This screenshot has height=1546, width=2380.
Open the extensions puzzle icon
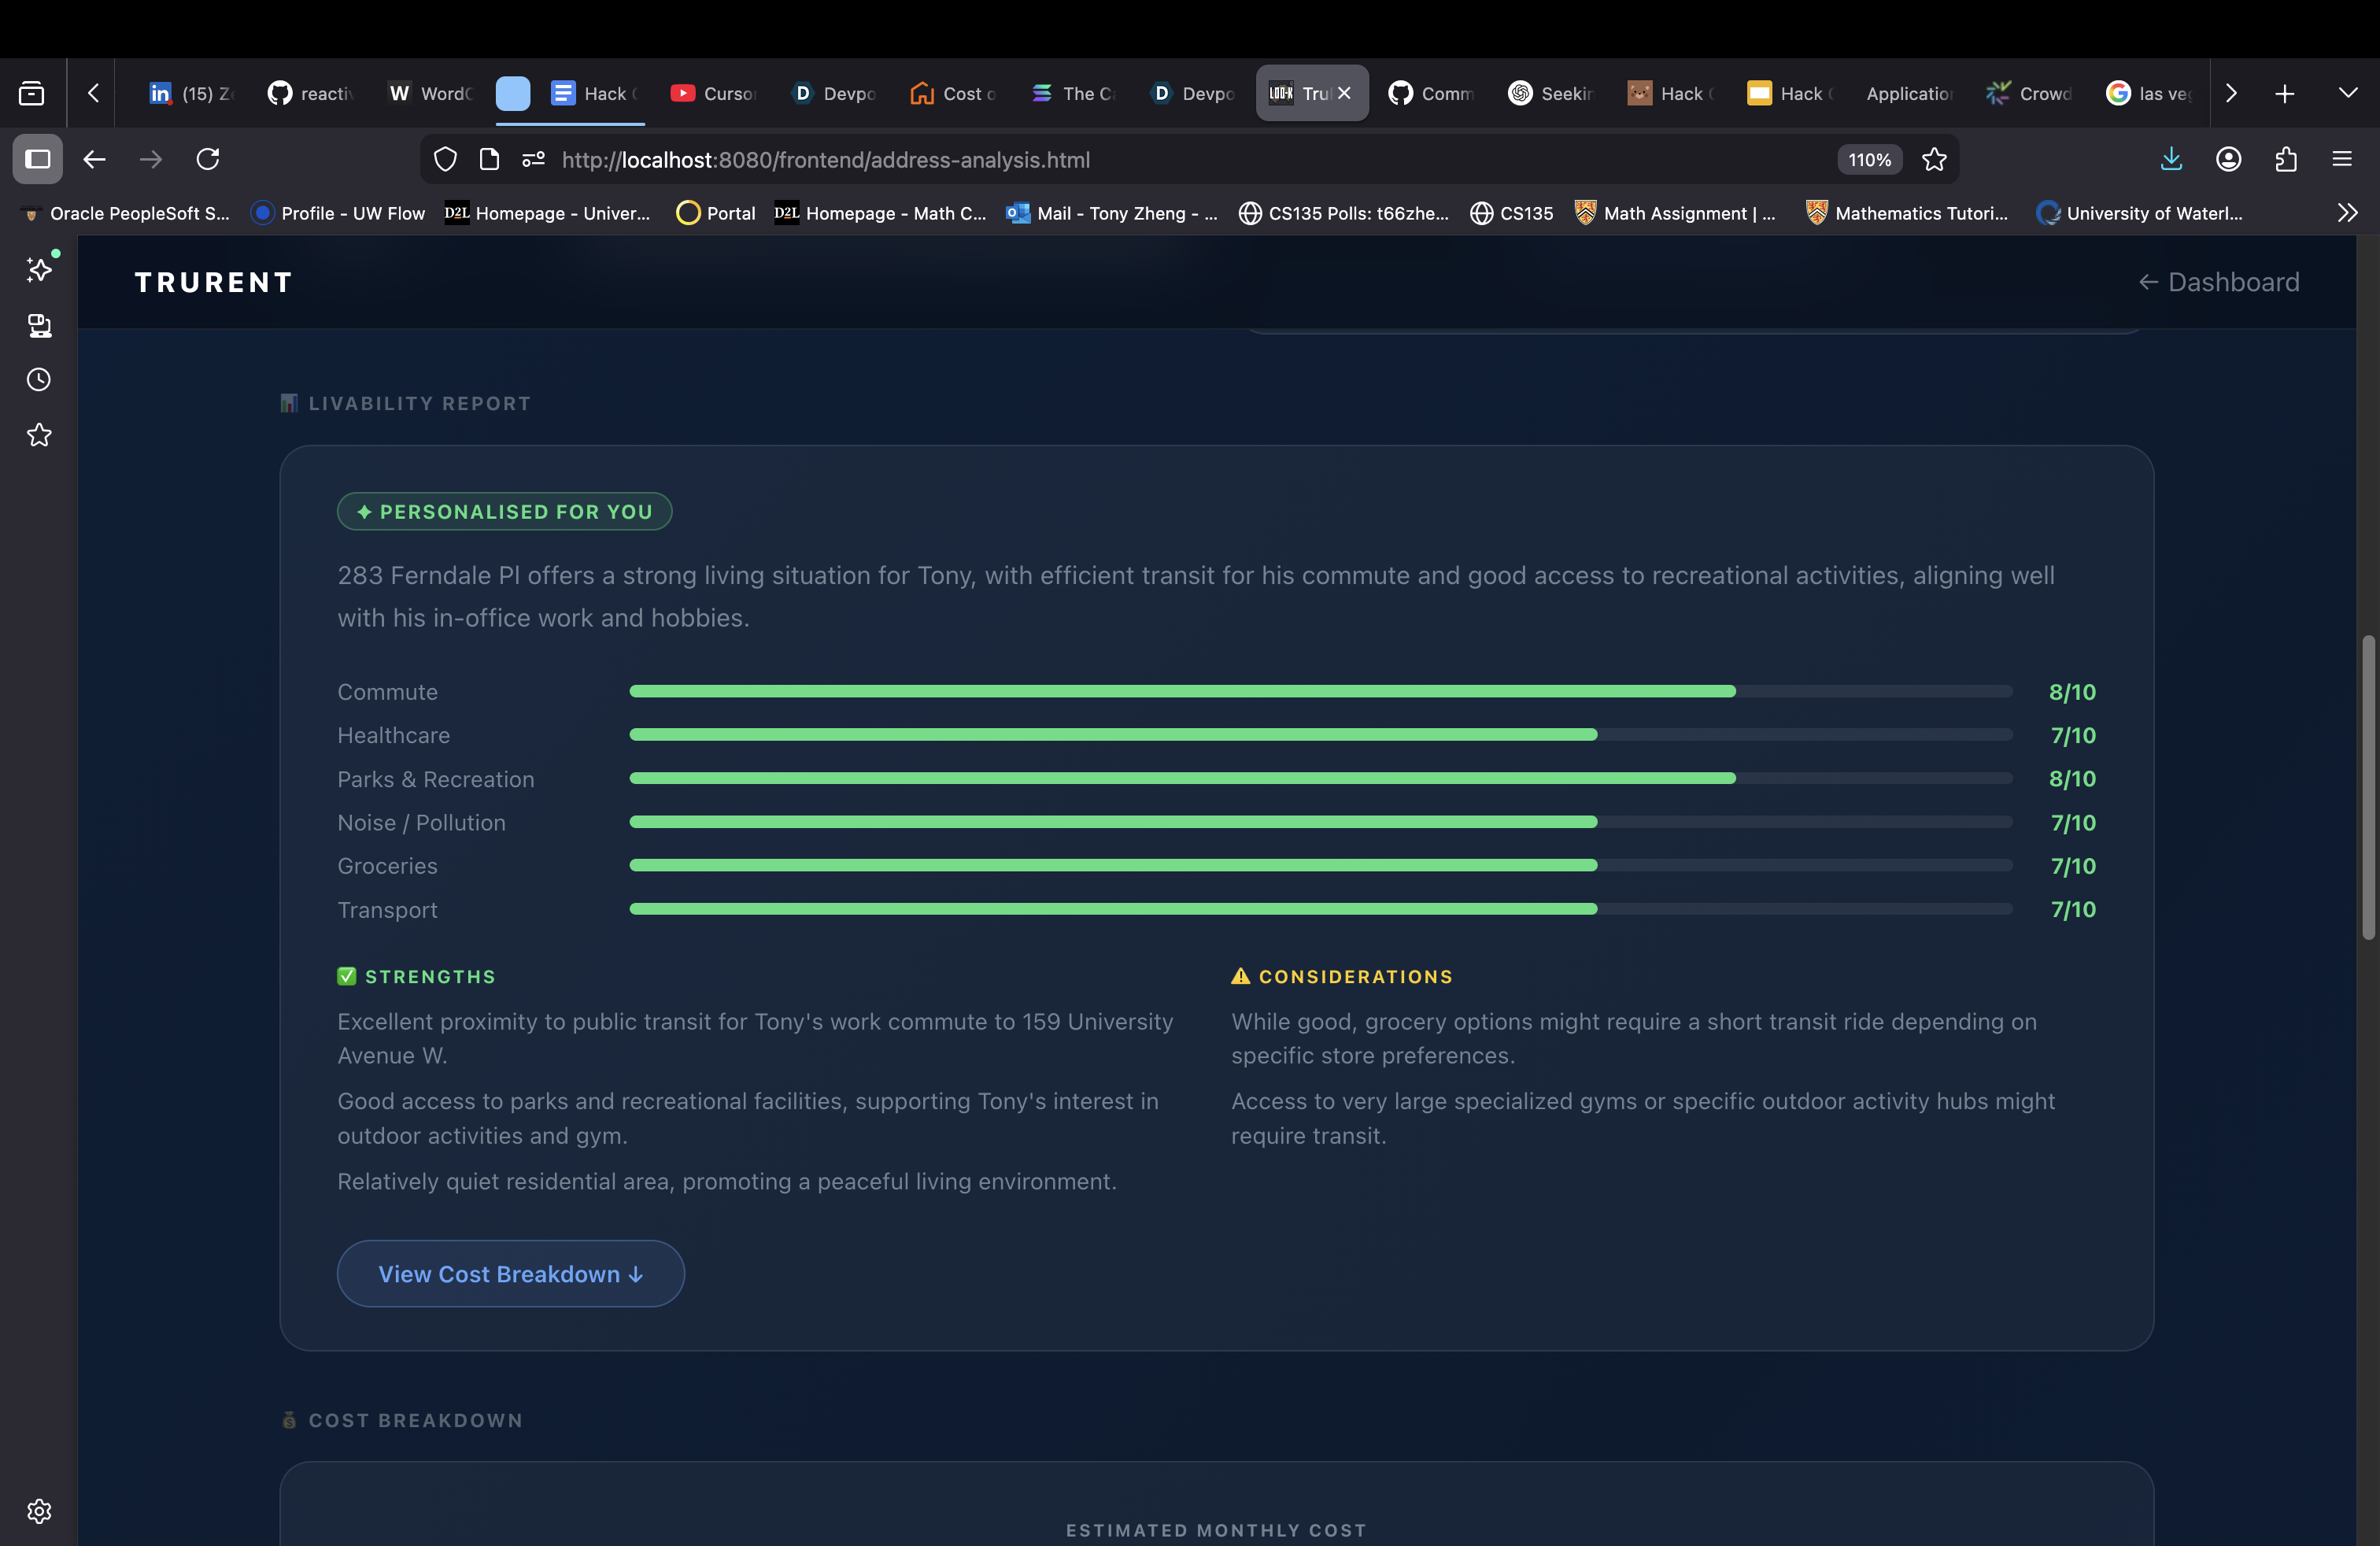coord(2285,159)
